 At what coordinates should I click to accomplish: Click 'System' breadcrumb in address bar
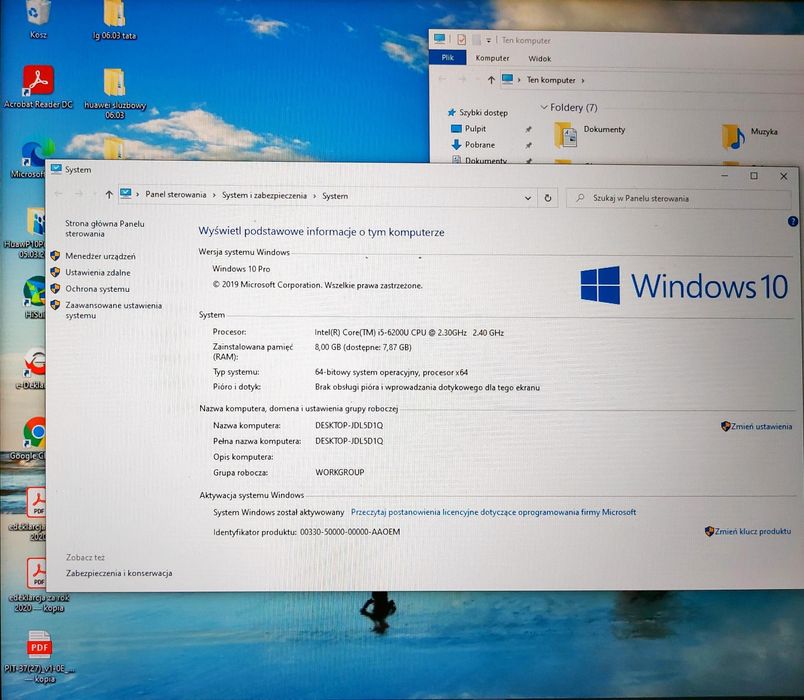(335, 196)
